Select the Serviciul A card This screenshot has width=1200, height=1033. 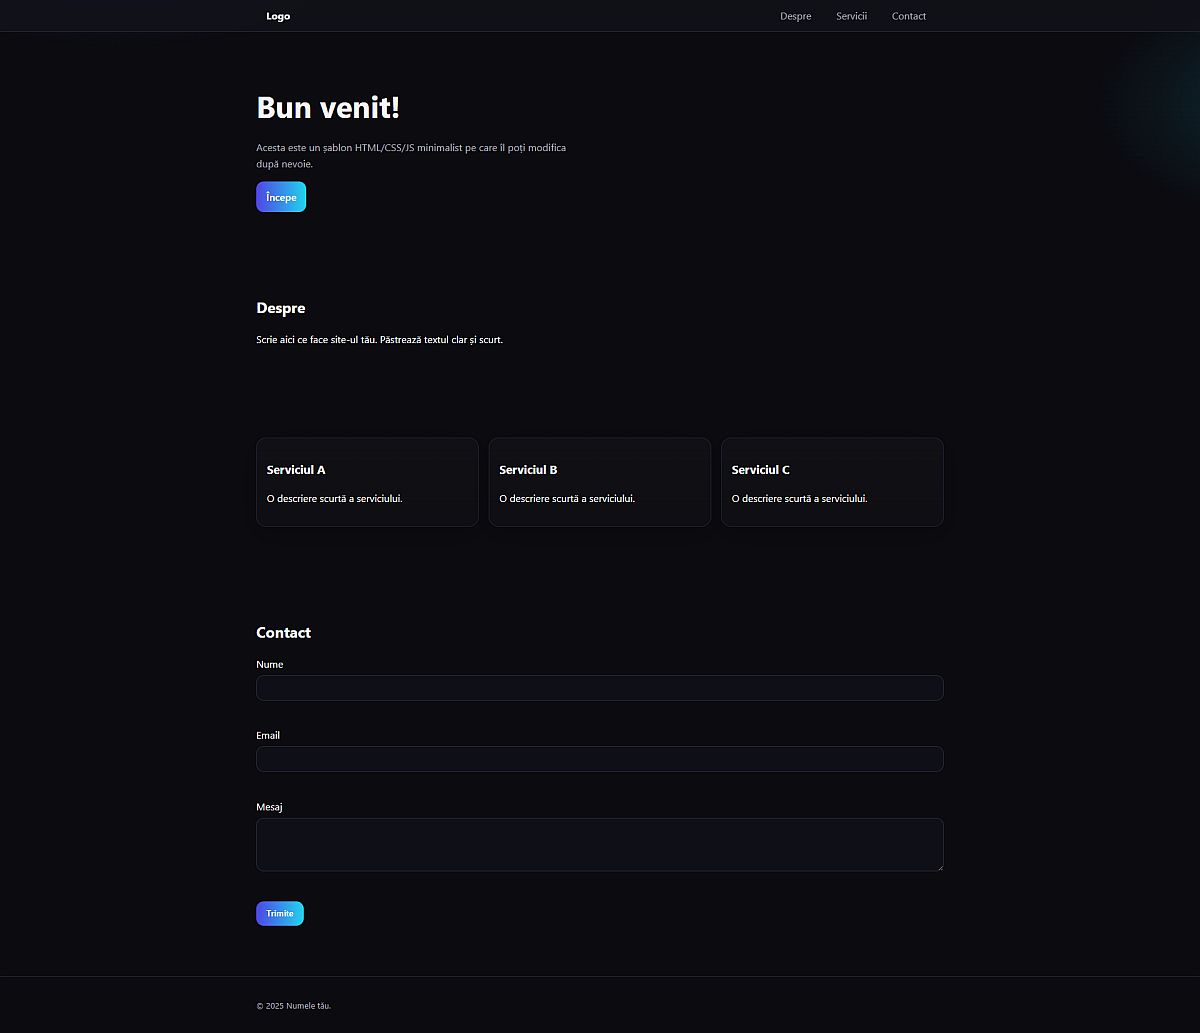tap(367, 482)
